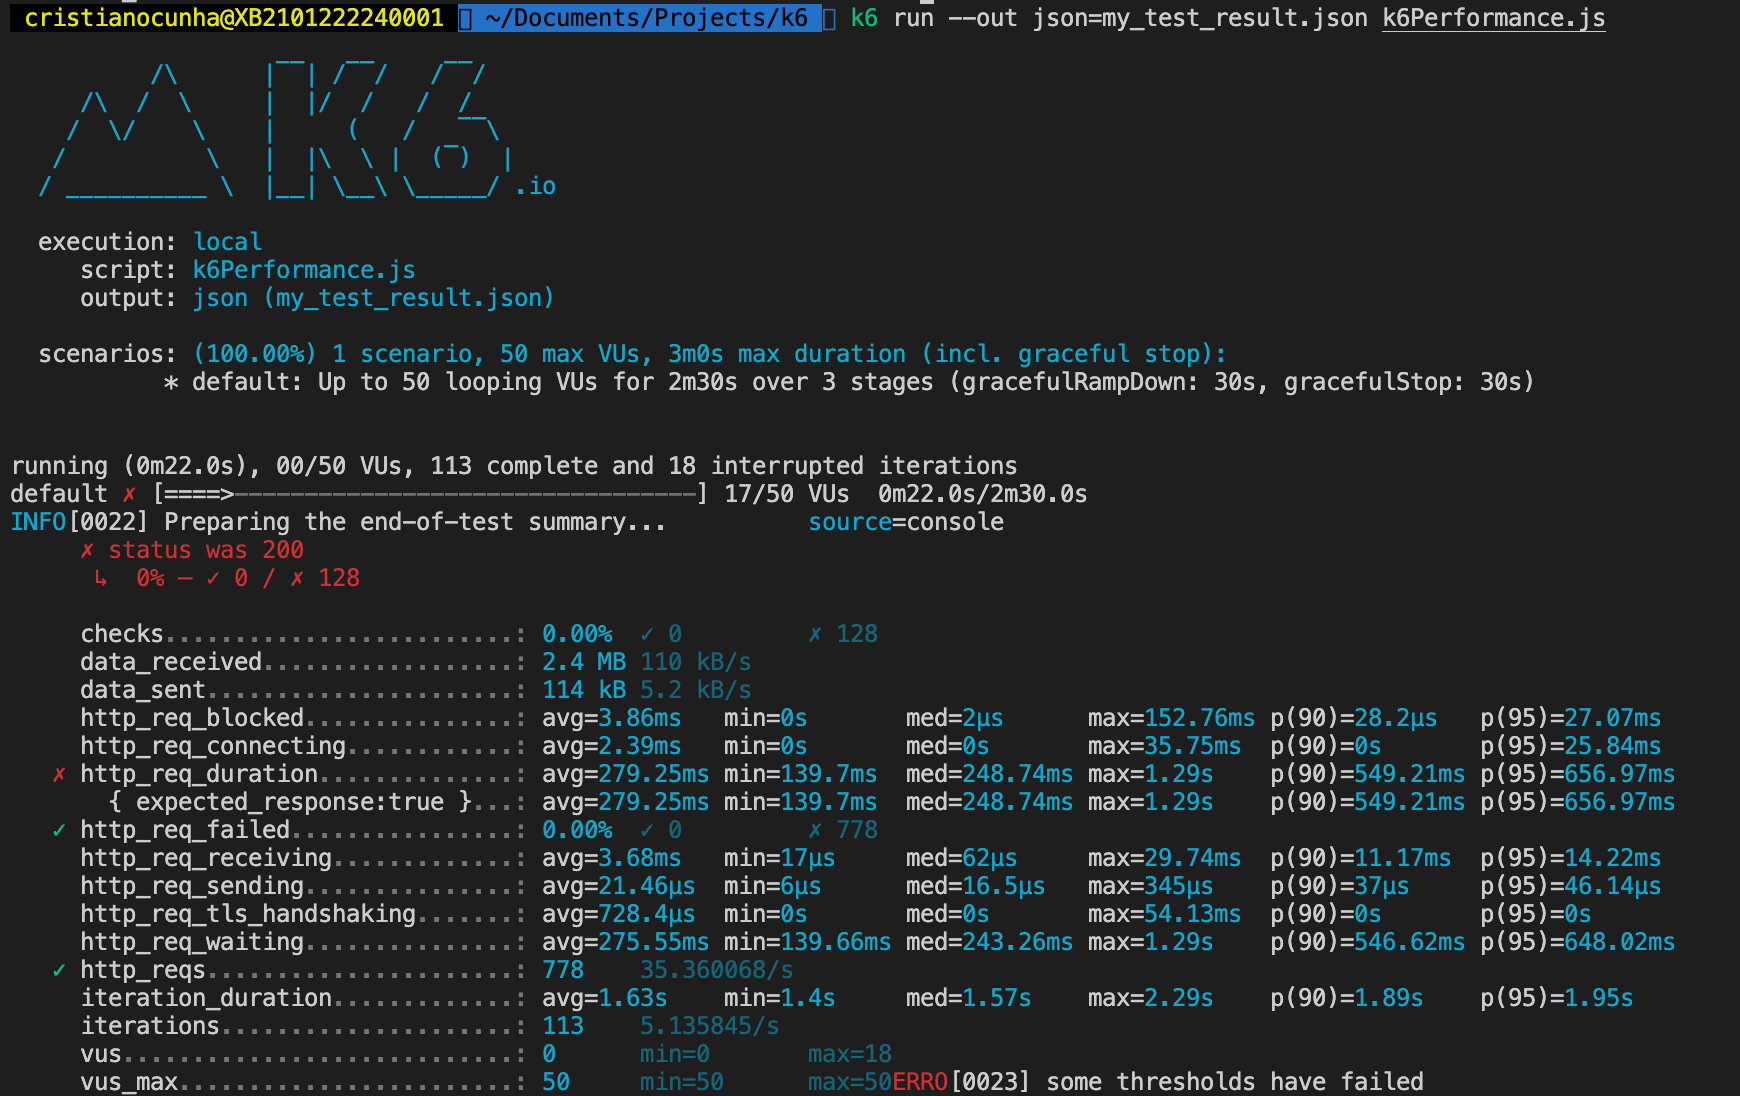Click the ~/Documents/Projects/k6 path segment
The width and height of the screenshot is (1740, 1096).
646,18
